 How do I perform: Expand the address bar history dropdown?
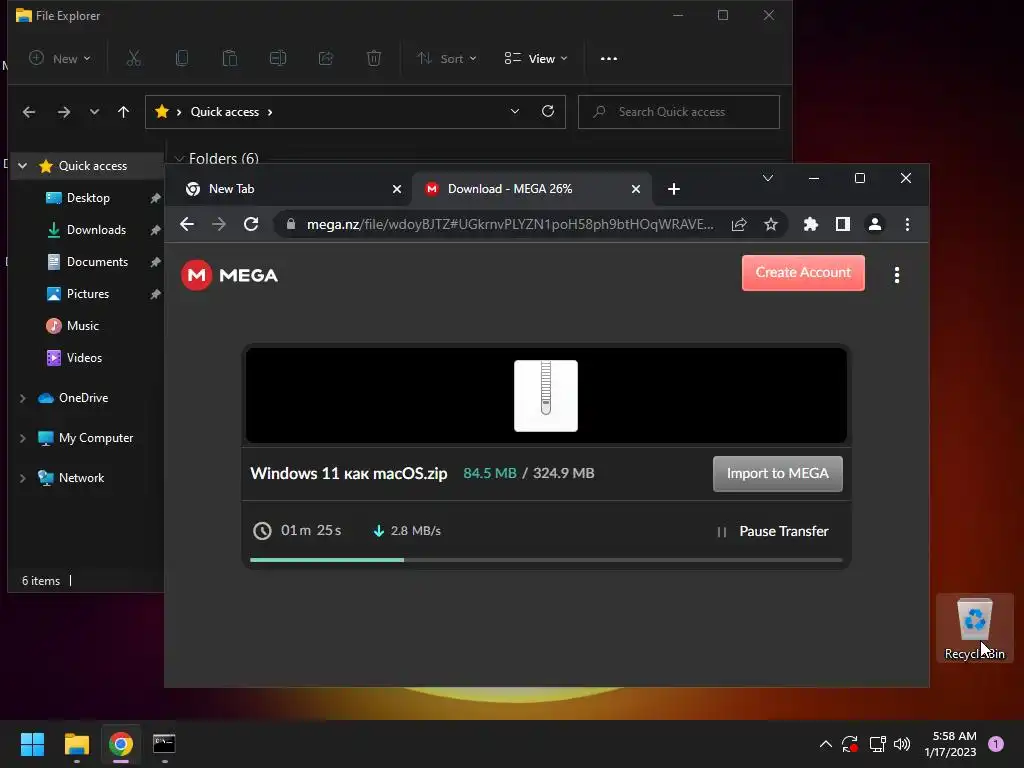click(515, 112)
